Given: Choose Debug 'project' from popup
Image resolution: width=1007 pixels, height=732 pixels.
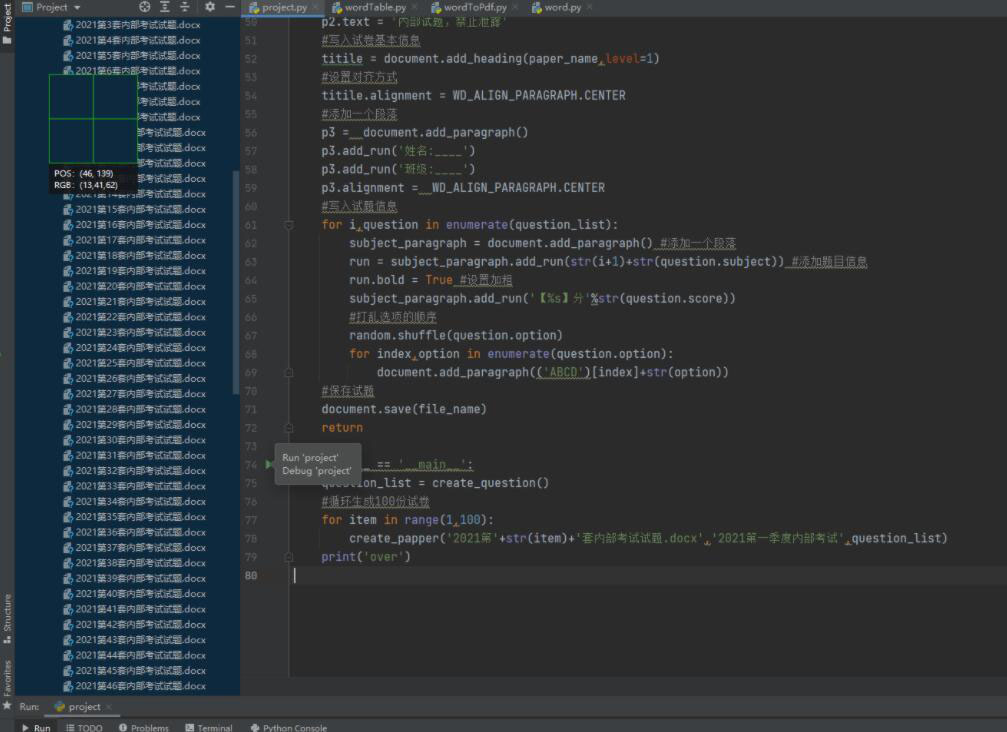Looking at the screenshot, I should pos(316,471).
